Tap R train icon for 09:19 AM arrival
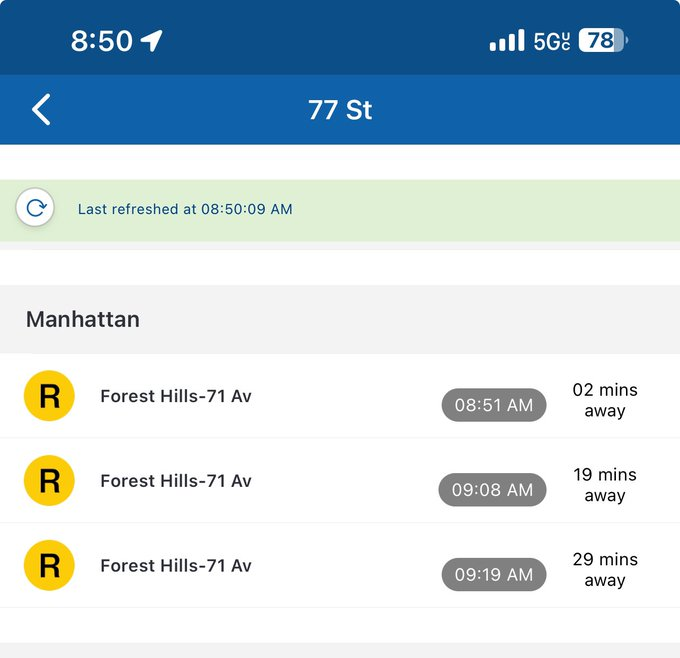This screenshot has height=658, width=680. pyautogui.click(x=49, y=565)
